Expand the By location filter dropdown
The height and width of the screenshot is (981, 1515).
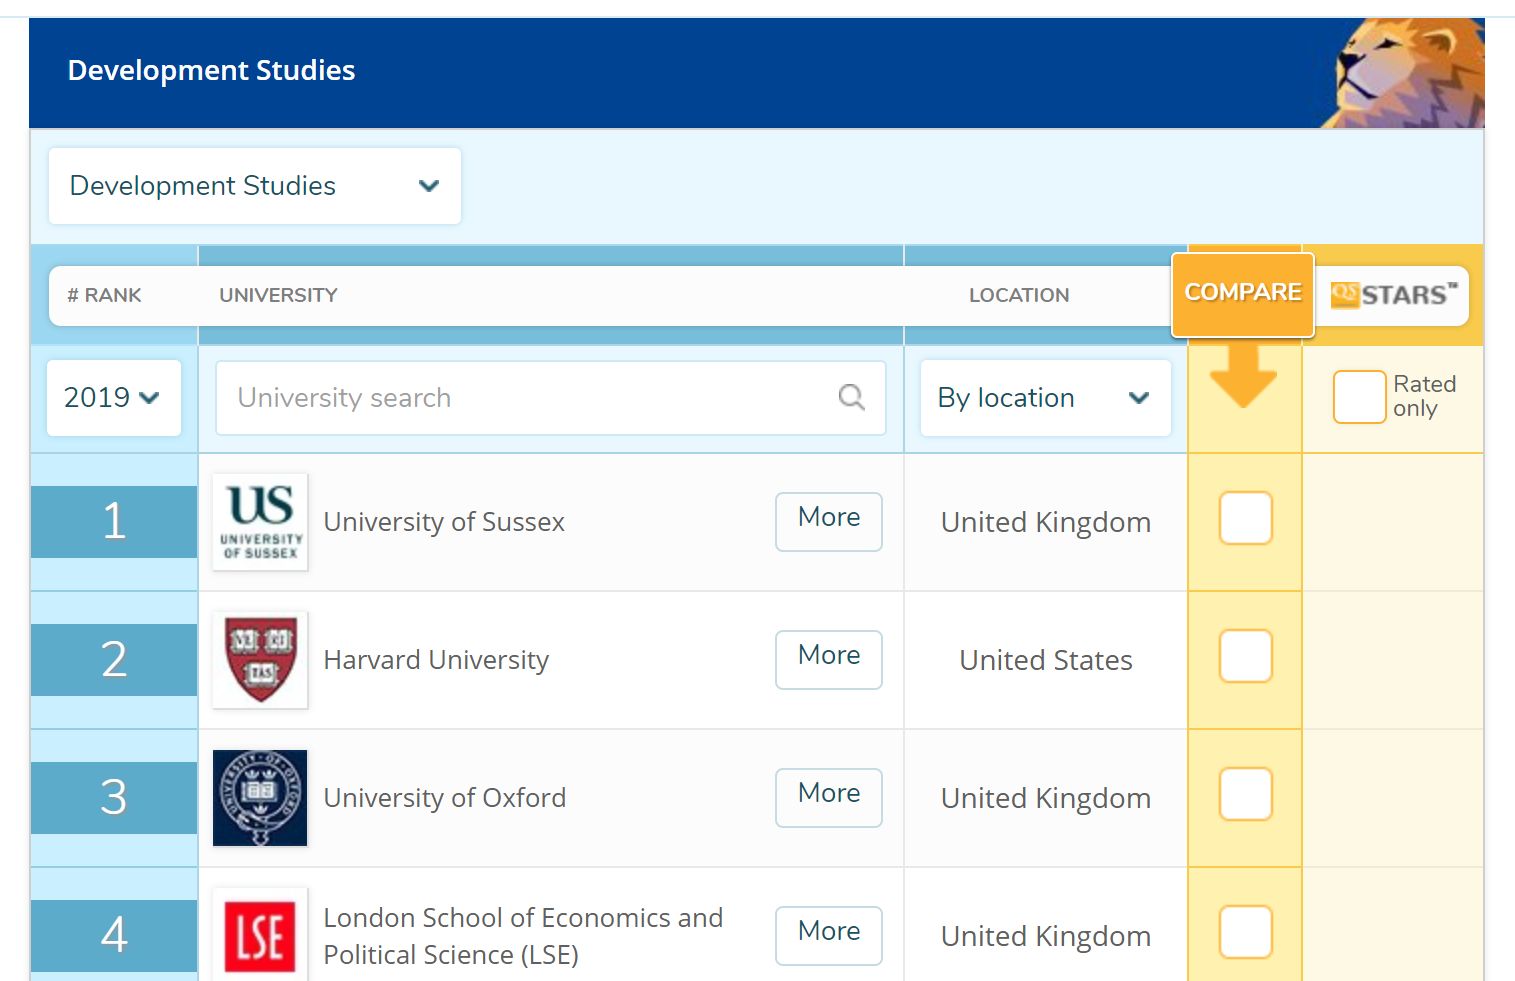pyautogui.click(x=1045, y=398)
